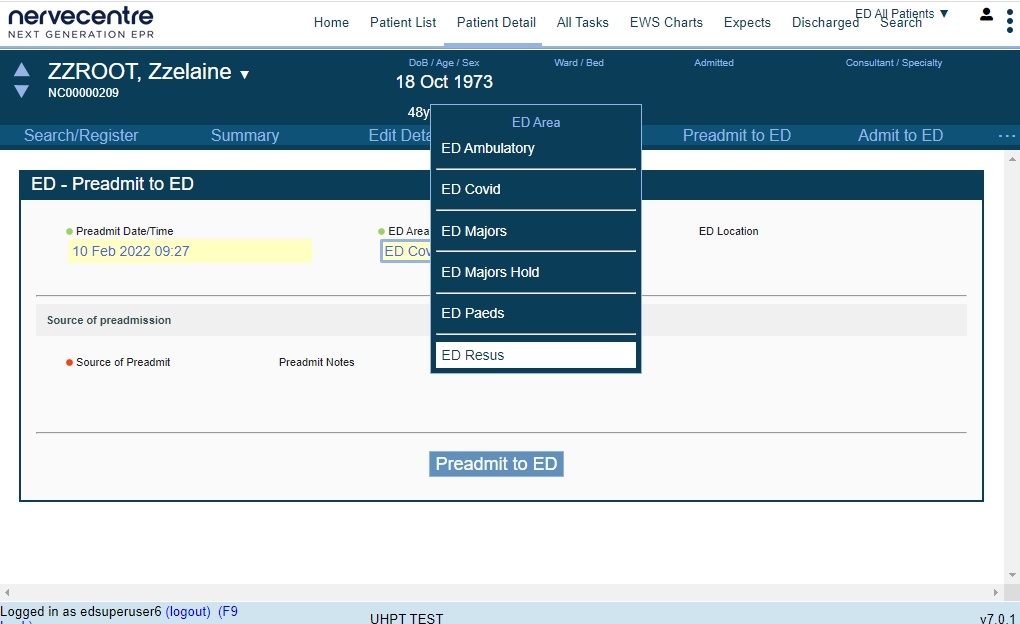Viewport: 1020px width, 624px height.
Task: Open the ED All Patients filter dropdown
Action: [902, 14]
